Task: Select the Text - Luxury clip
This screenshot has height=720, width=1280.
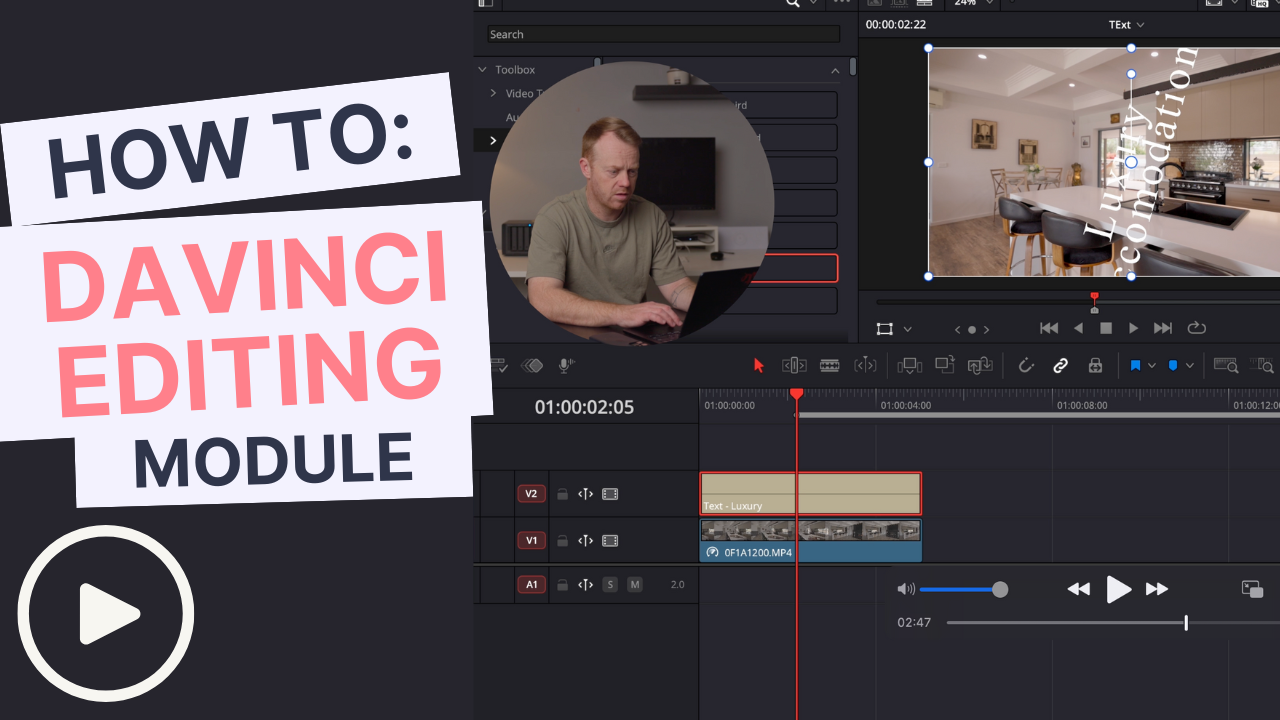Action: point(810,493)
